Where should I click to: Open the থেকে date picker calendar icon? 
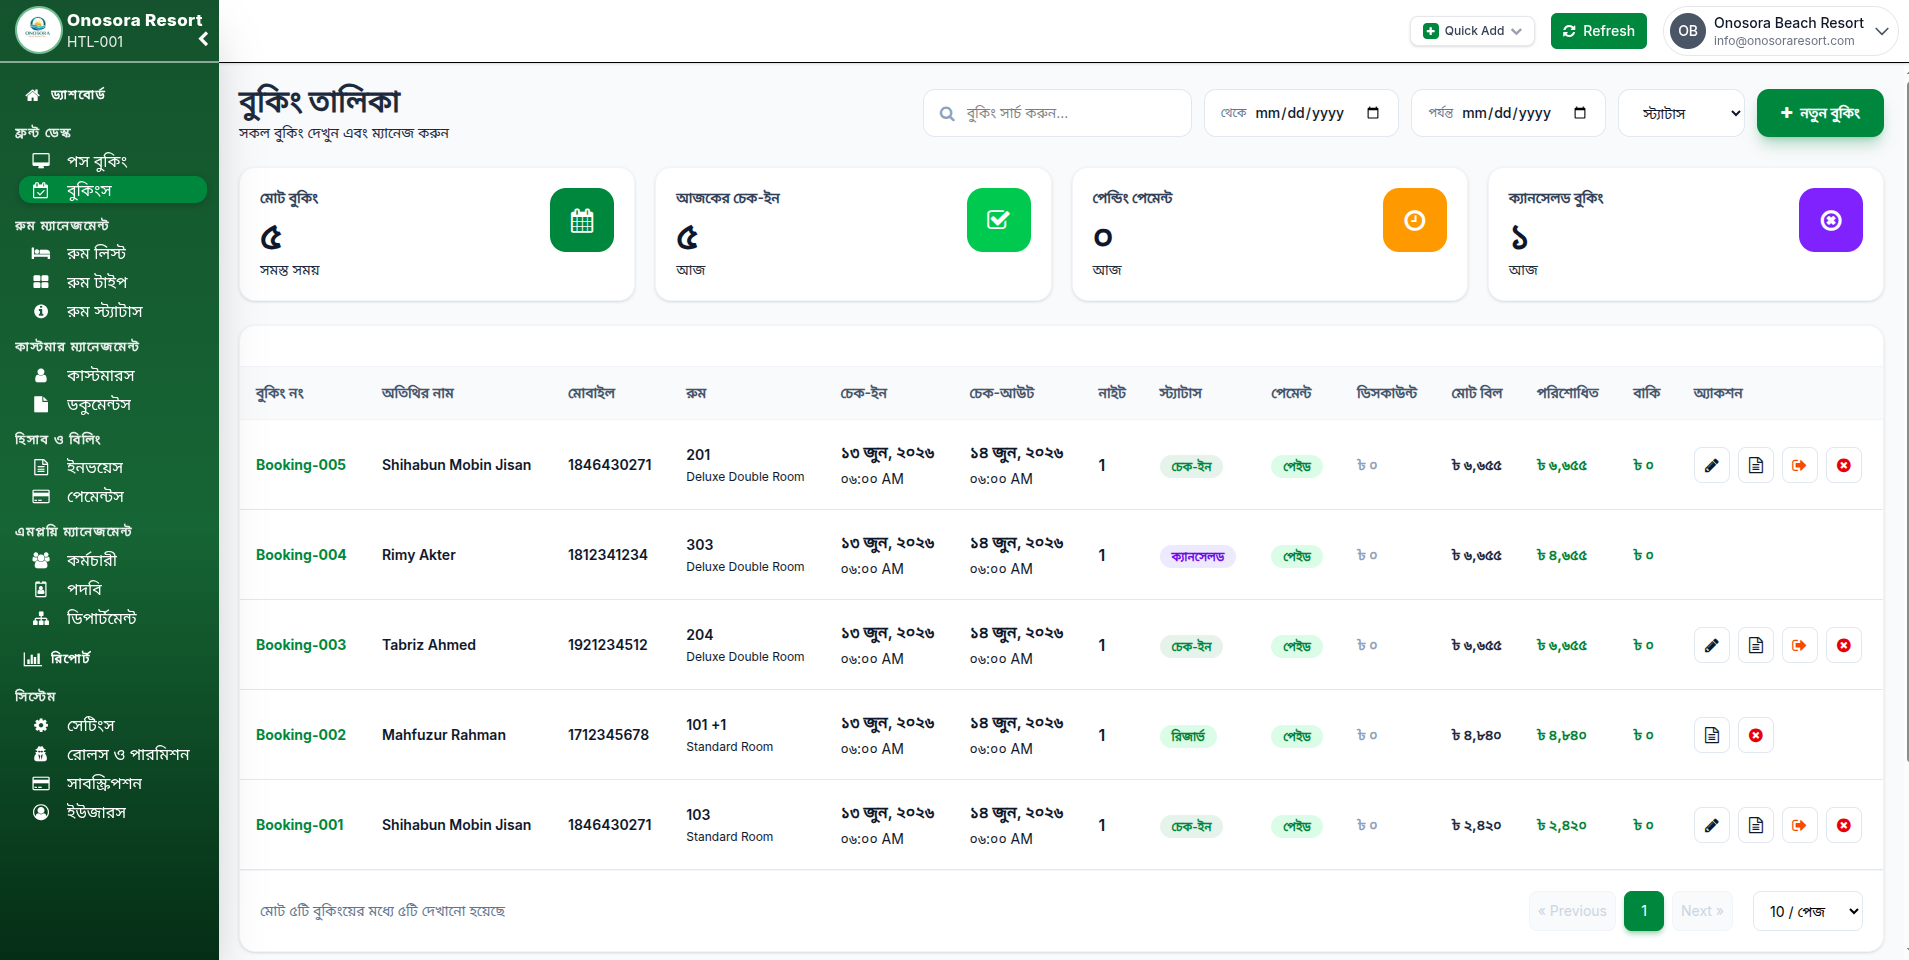point(1373,113)
